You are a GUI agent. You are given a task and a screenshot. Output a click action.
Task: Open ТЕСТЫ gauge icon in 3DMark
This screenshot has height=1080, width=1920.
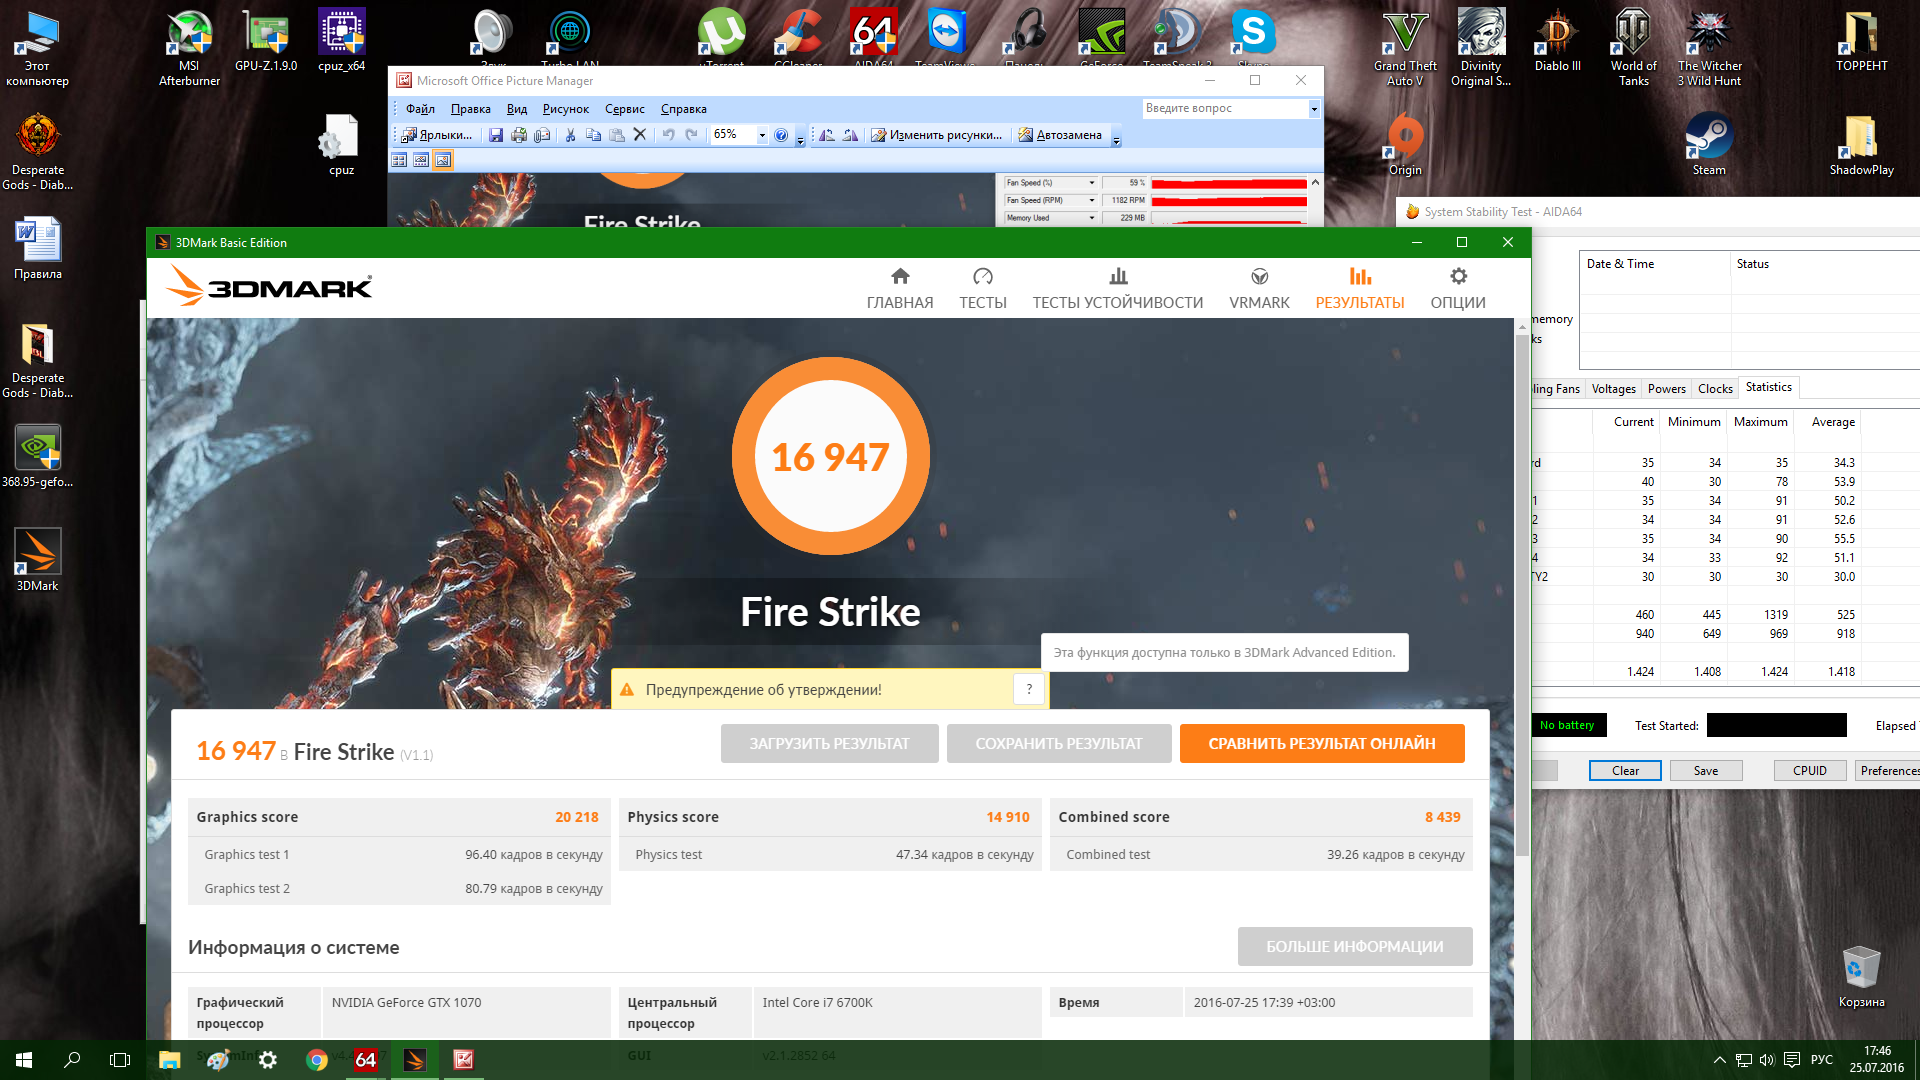tap(982, 276)
